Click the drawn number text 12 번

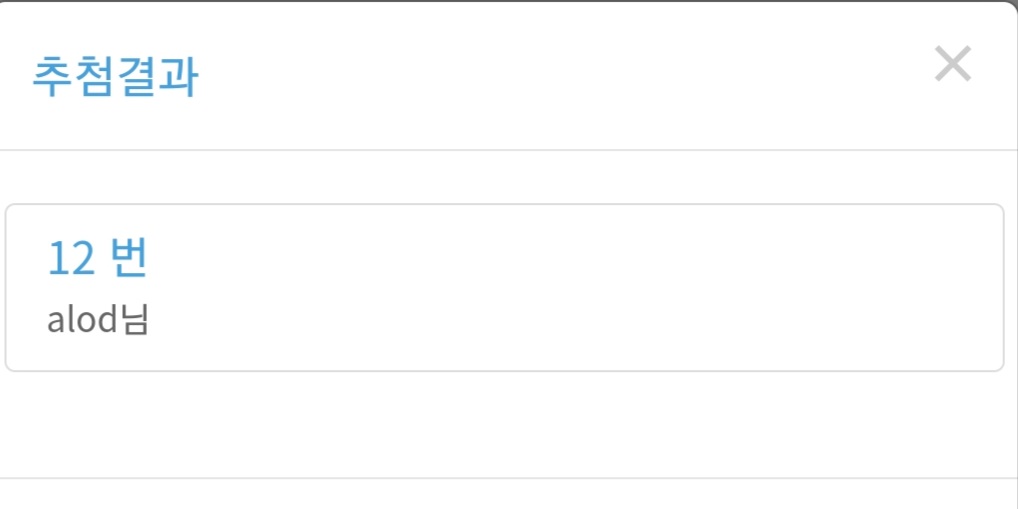pos(97,258)
